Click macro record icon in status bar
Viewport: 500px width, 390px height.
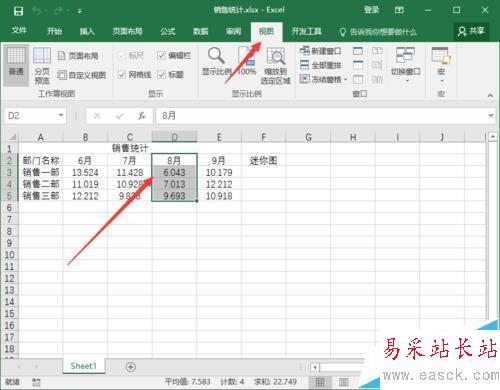point(36,382)
